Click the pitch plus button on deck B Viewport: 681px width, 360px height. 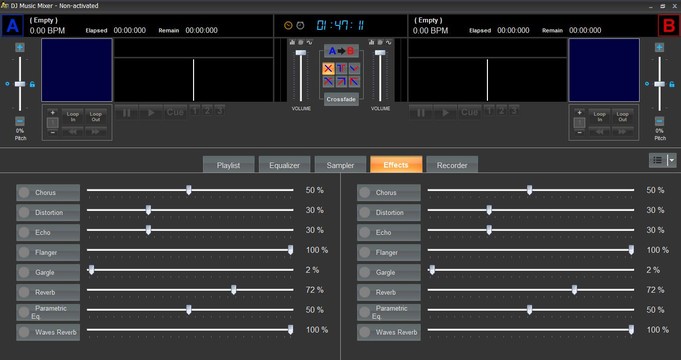click(659, 47)
